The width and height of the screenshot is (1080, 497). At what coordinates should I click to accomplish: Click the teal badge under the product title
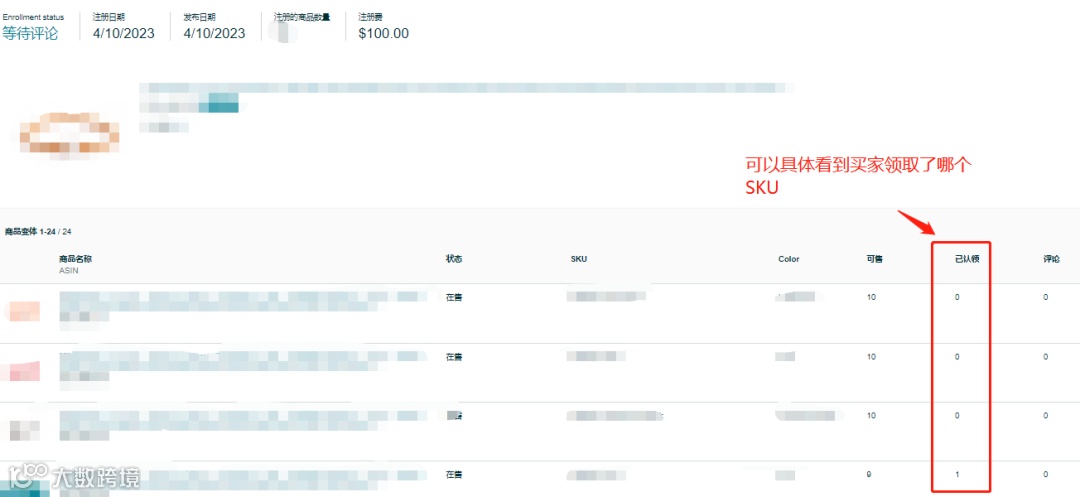point(218,102)
